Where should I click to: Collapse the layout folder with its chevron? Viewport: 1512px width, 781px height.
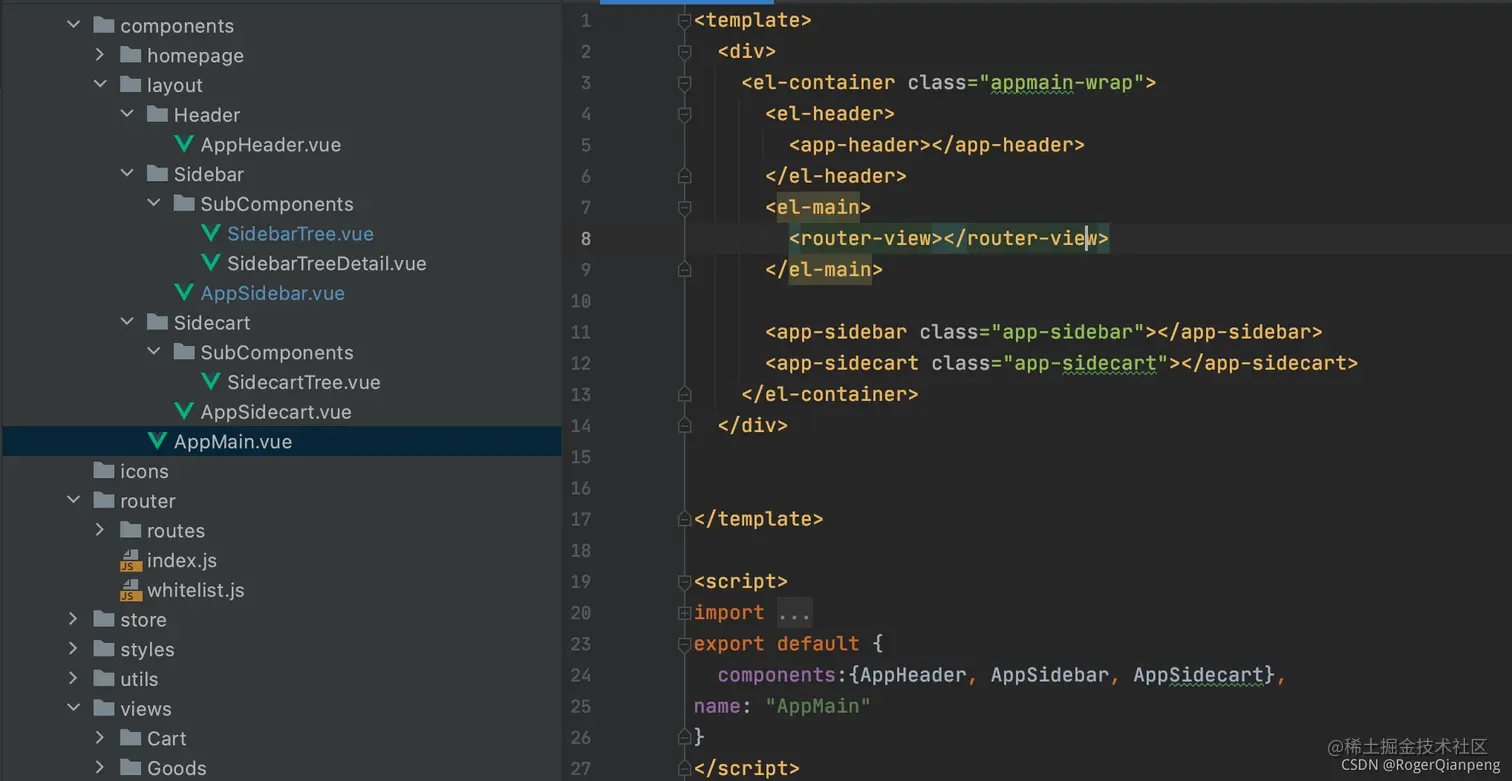click(x=100, y=85)
